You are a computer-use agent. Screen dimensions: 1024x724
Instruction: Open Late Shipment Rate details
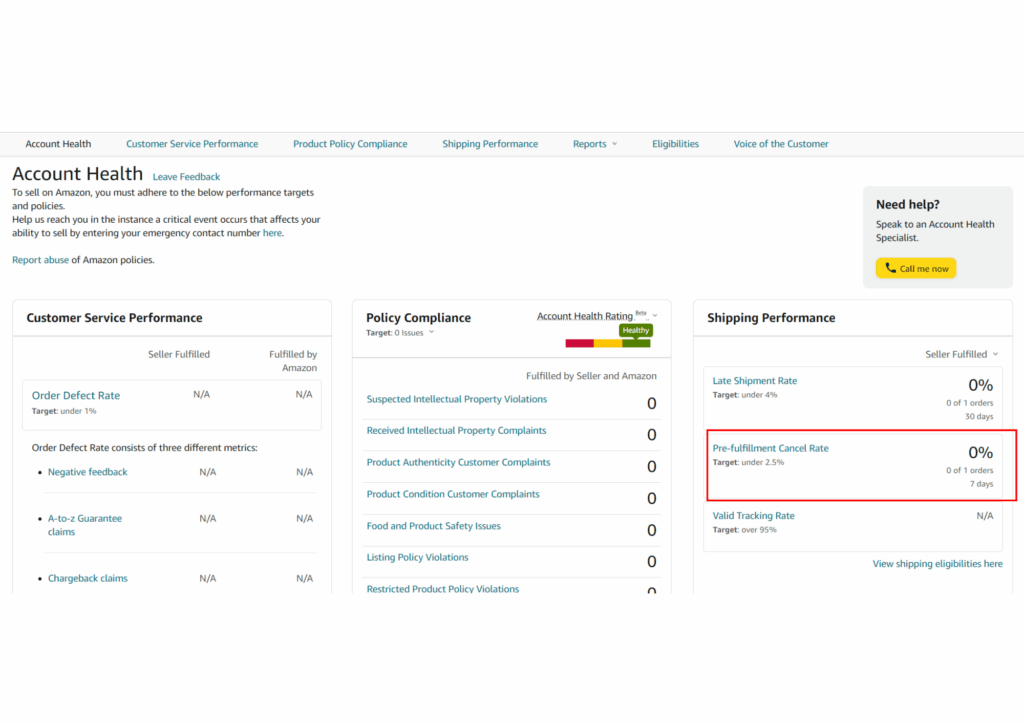point(754,381)
